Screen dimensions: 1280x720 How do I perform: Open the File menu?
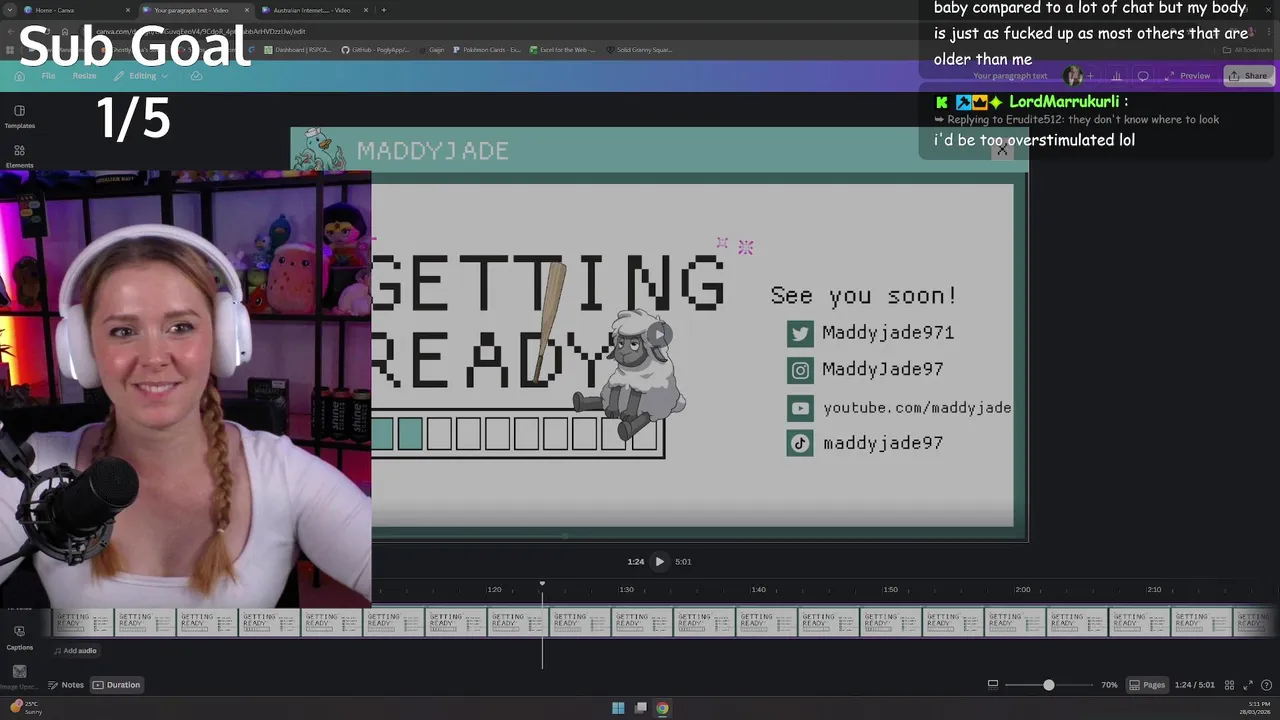pyautogui.click(x=48, y=76)
